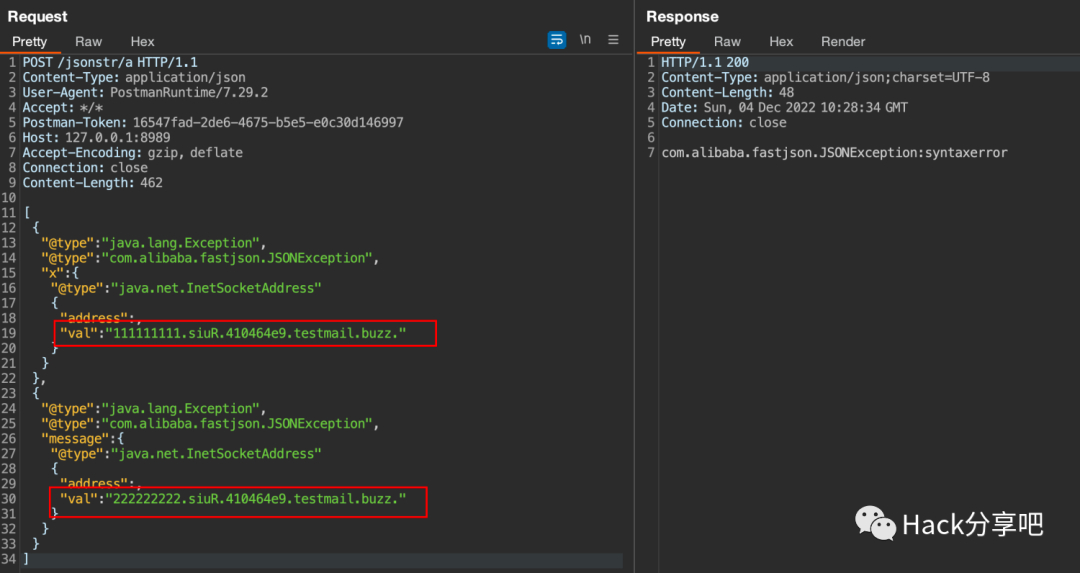Click the Content-Length: 462 line

[93, 183]
